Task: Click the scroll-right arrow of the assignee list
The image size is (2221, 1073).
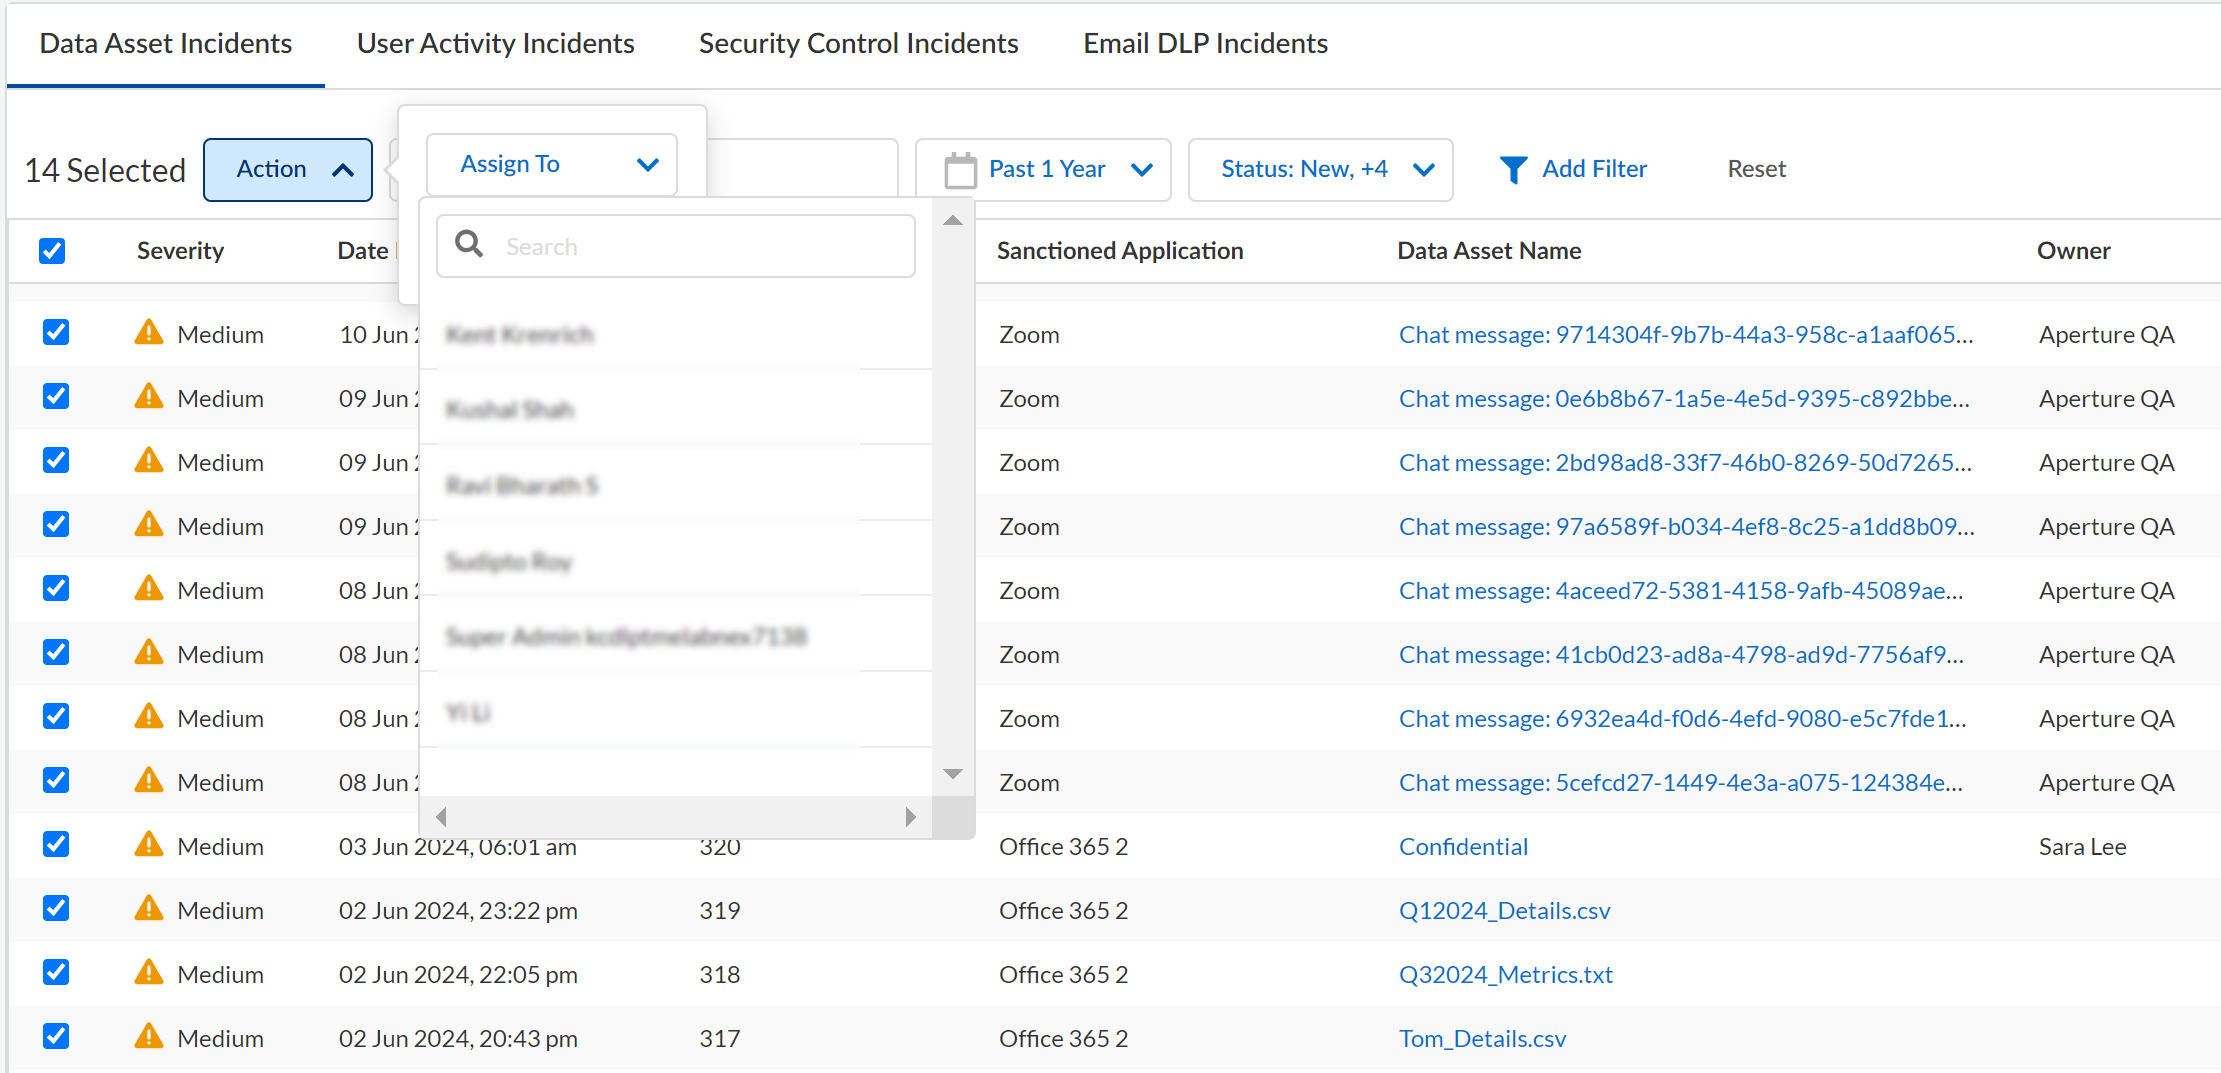Action: [910, 817]
